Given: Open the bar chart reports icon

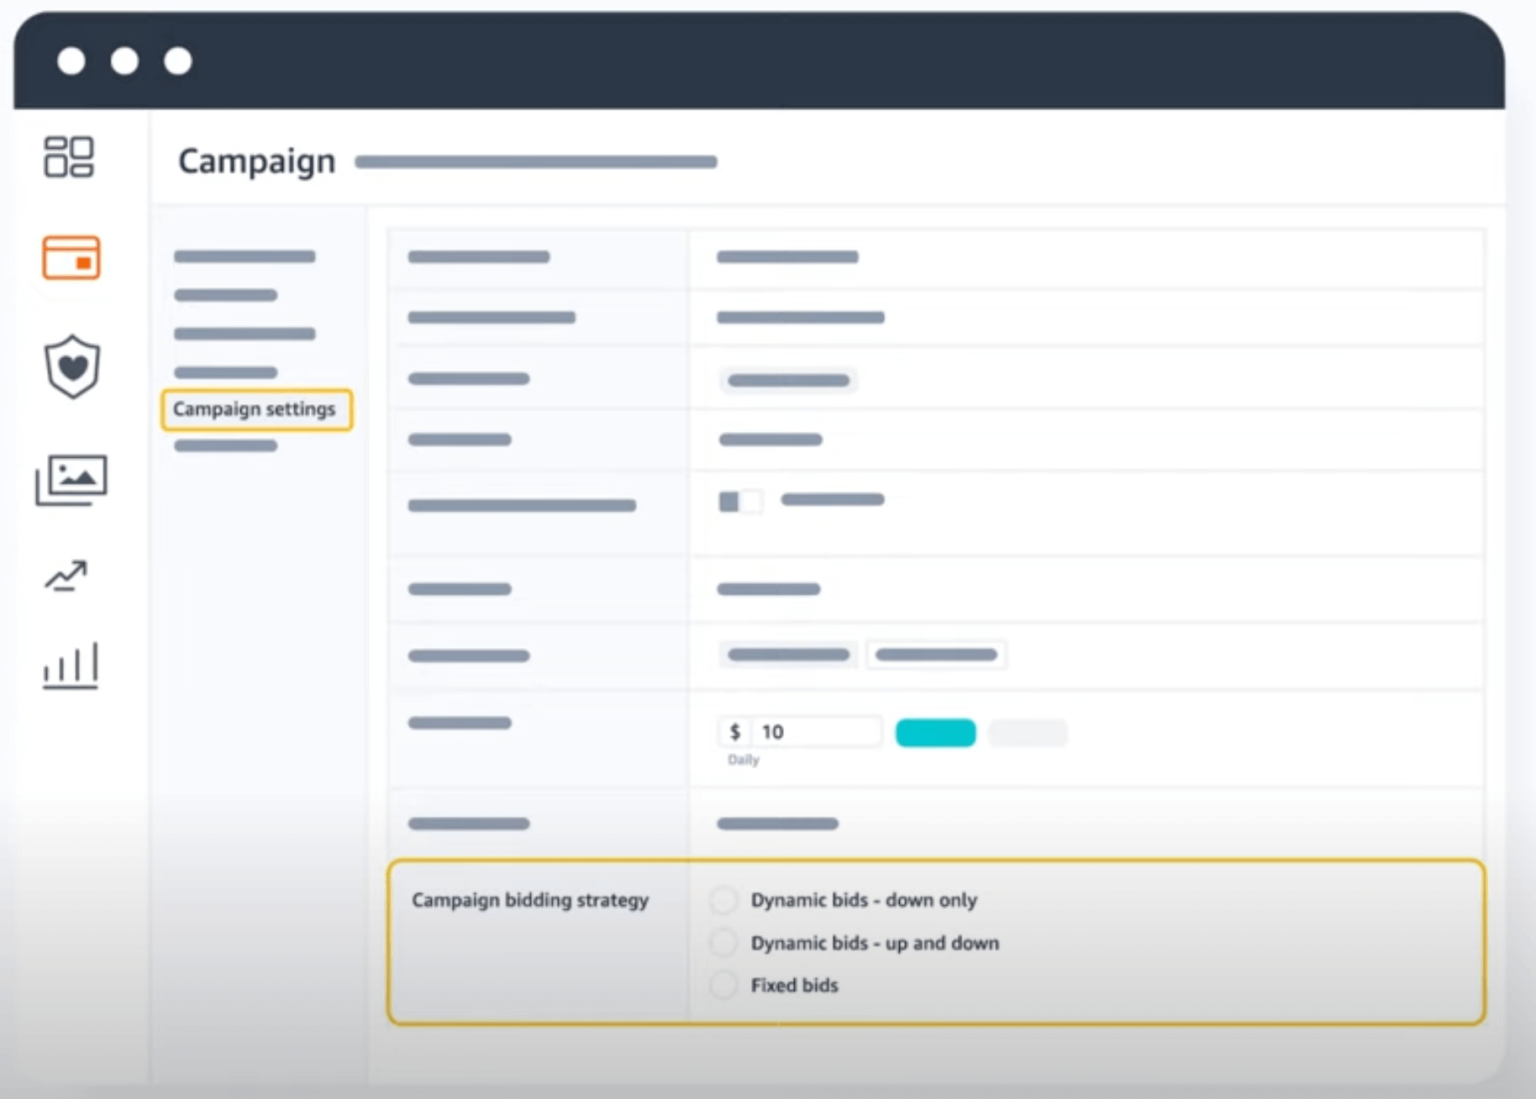Looking at the screenshot, I should (71, 665).
